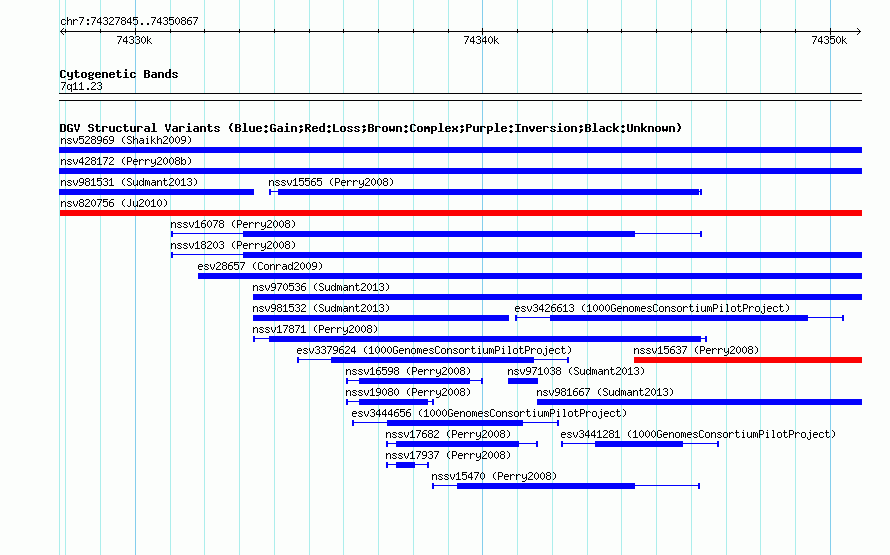Click the nsv528969 (Shaikh2009) label
This screenshot has width=890, height=555.
126,140
